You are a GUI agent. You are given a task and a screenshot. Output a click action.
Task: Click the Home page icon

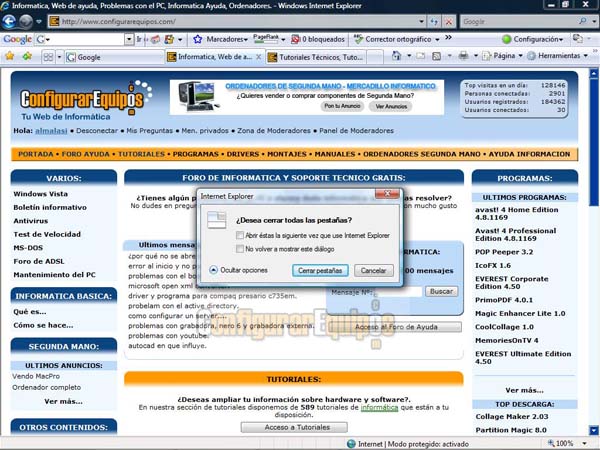pos(396,56)
